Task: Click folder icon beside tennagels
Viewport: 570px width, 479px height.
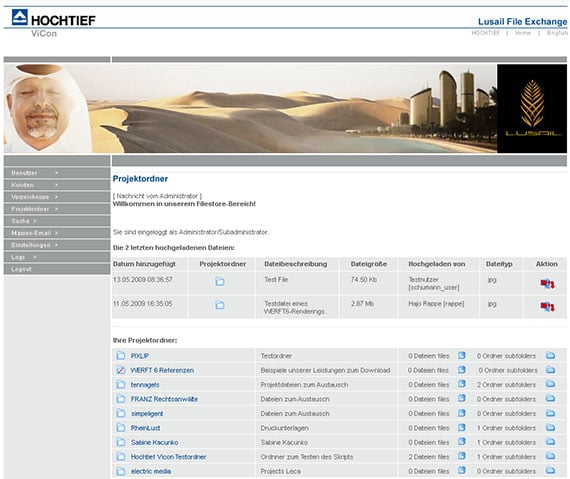Action: click(121, 385)
